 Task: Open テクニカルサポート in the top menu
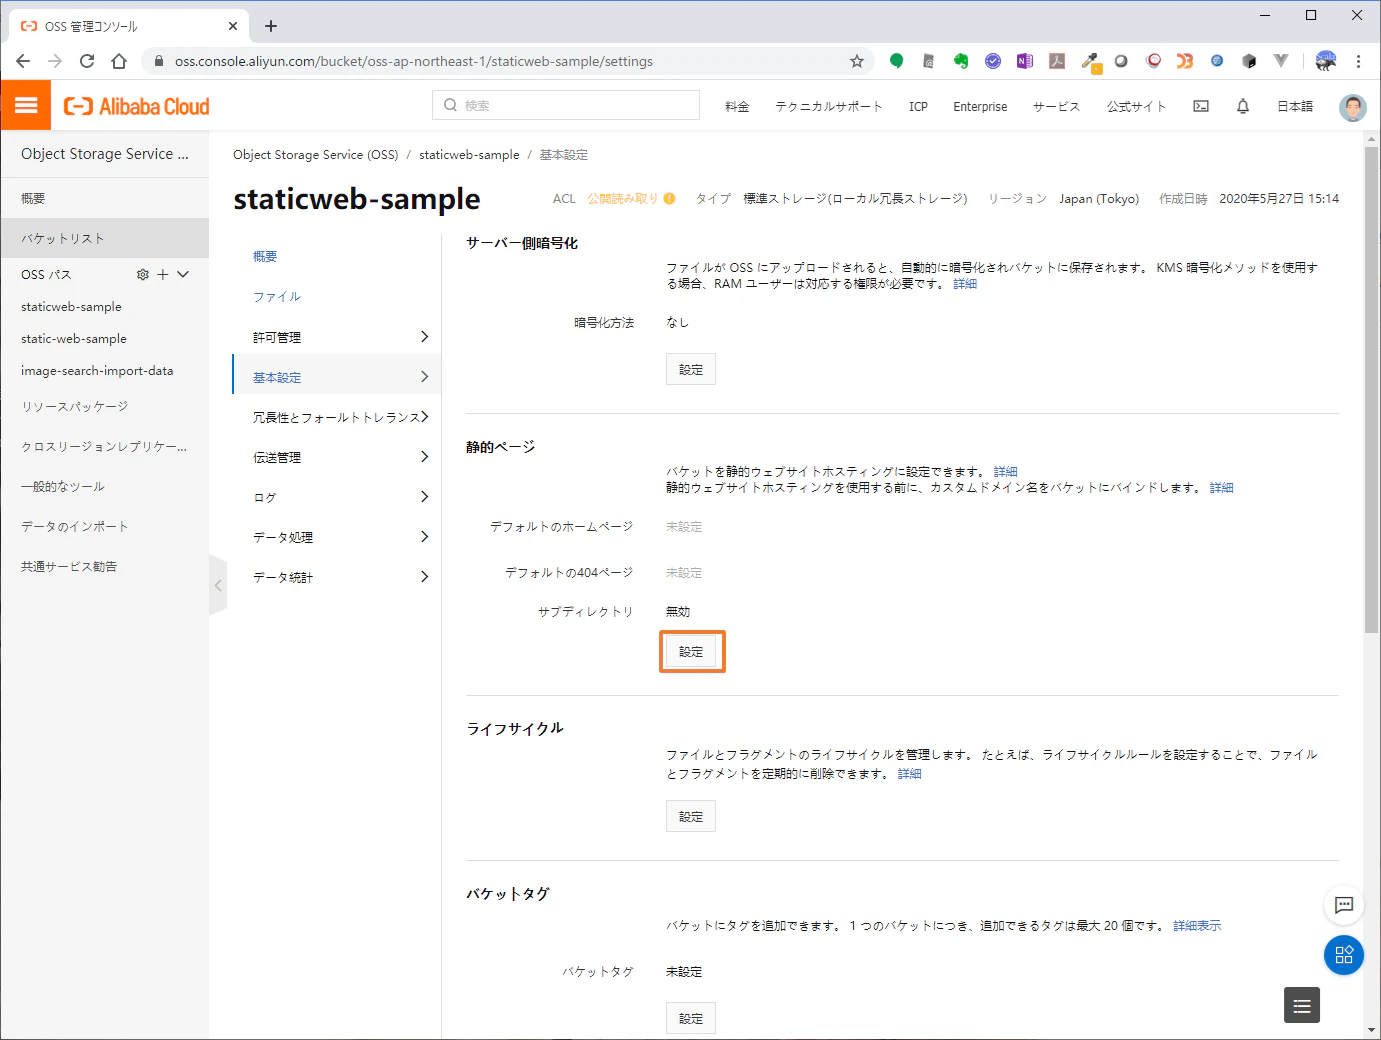829,106
